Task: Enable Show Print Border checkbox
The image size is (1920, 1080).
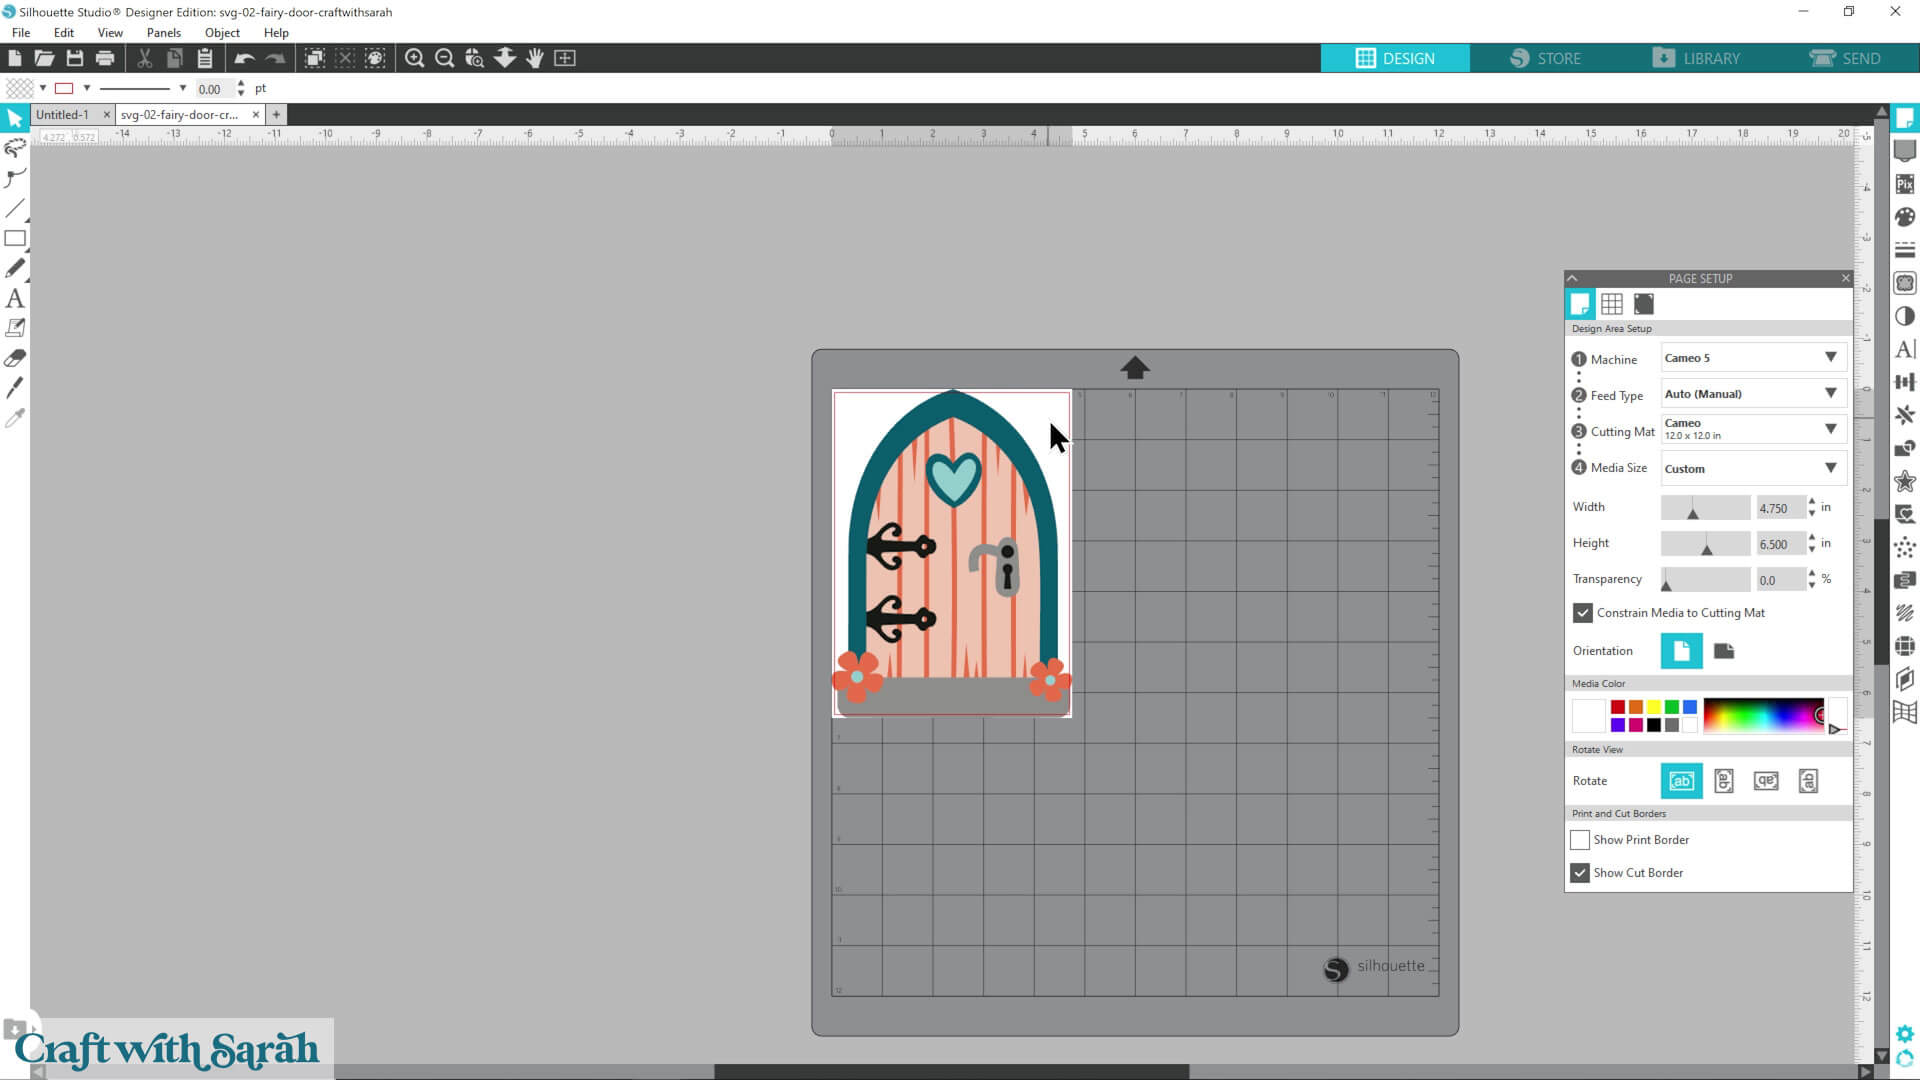Action: (x=1580, y=840)
